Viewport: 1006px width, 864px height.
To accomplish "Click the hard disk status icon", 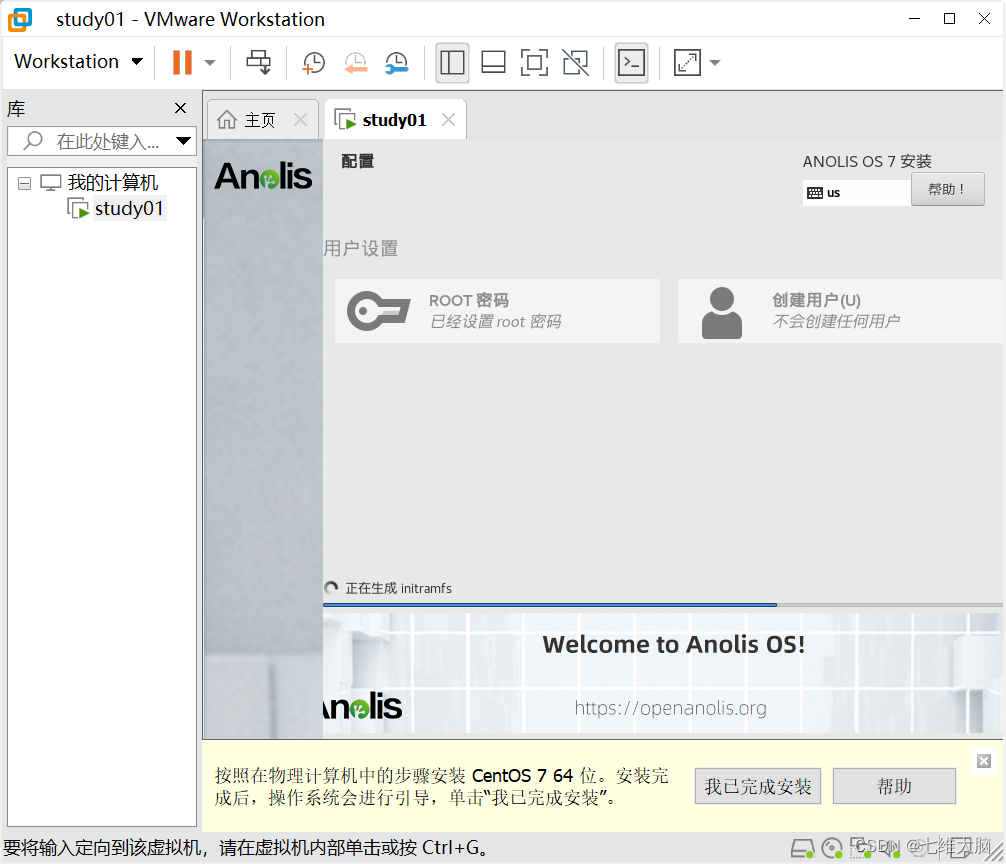I will [x=803, y=849].
